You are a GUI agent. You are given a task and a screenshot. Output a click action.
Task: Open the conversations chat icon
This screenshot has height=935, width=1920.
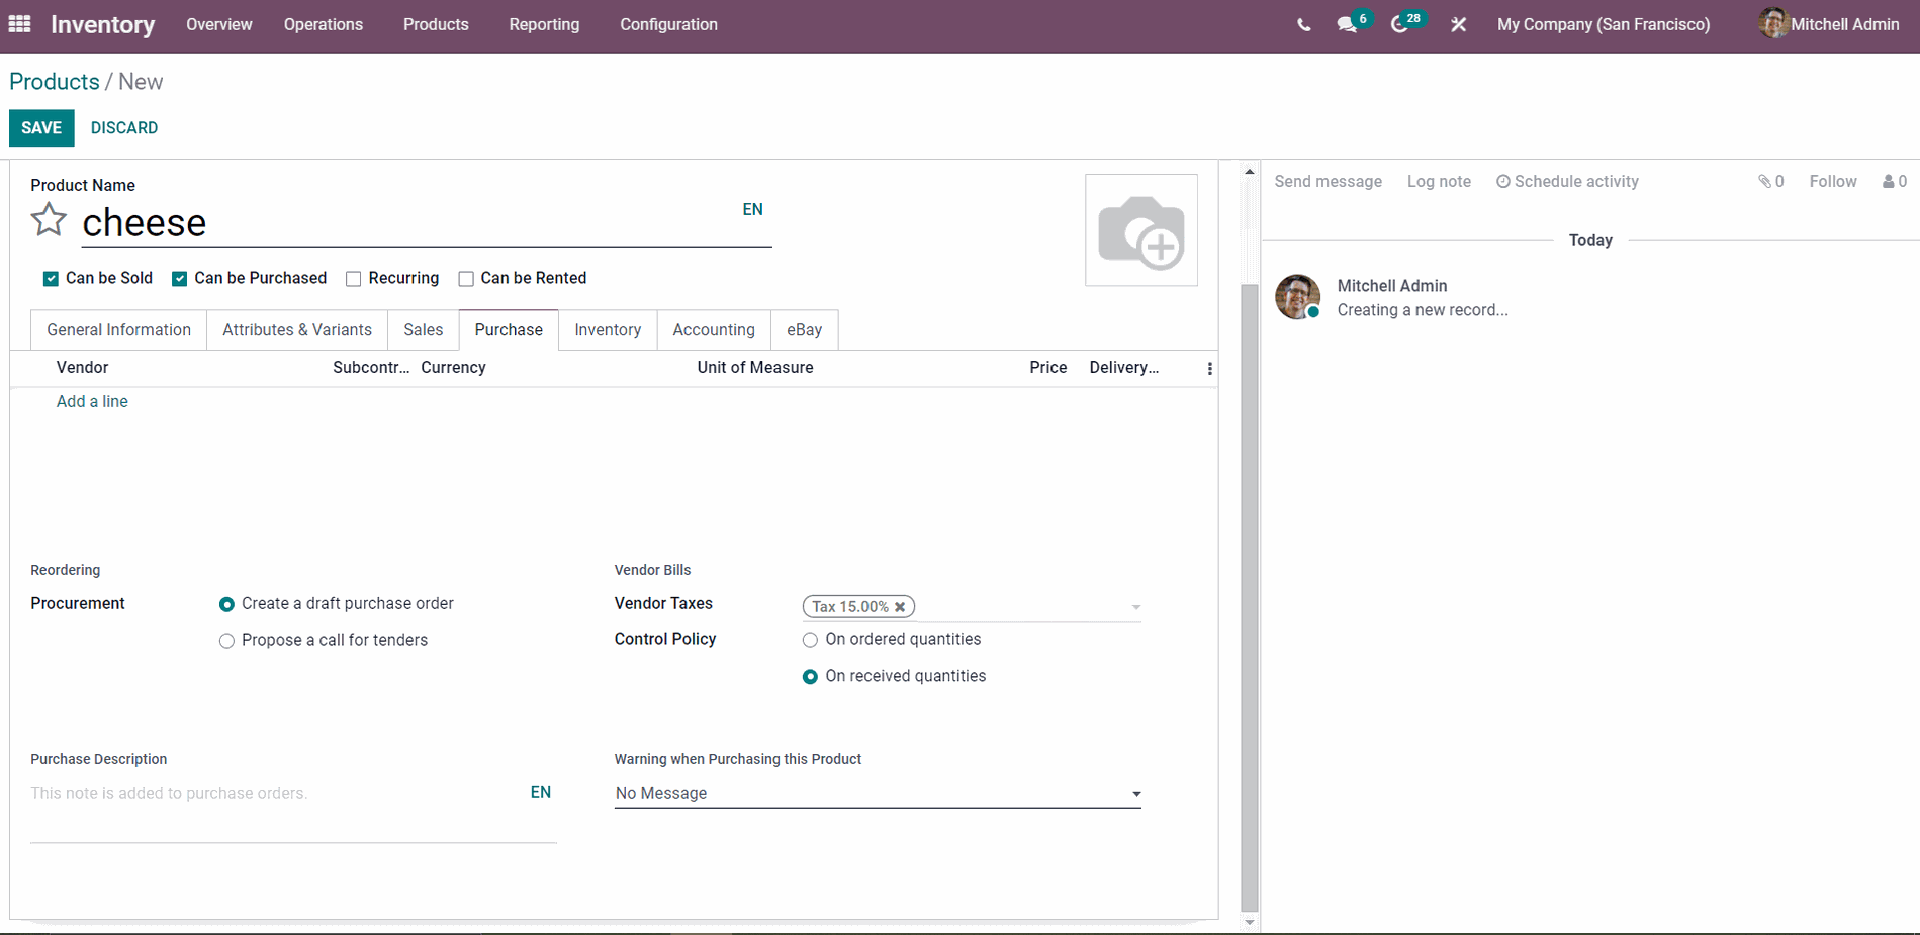(1347, 25)
